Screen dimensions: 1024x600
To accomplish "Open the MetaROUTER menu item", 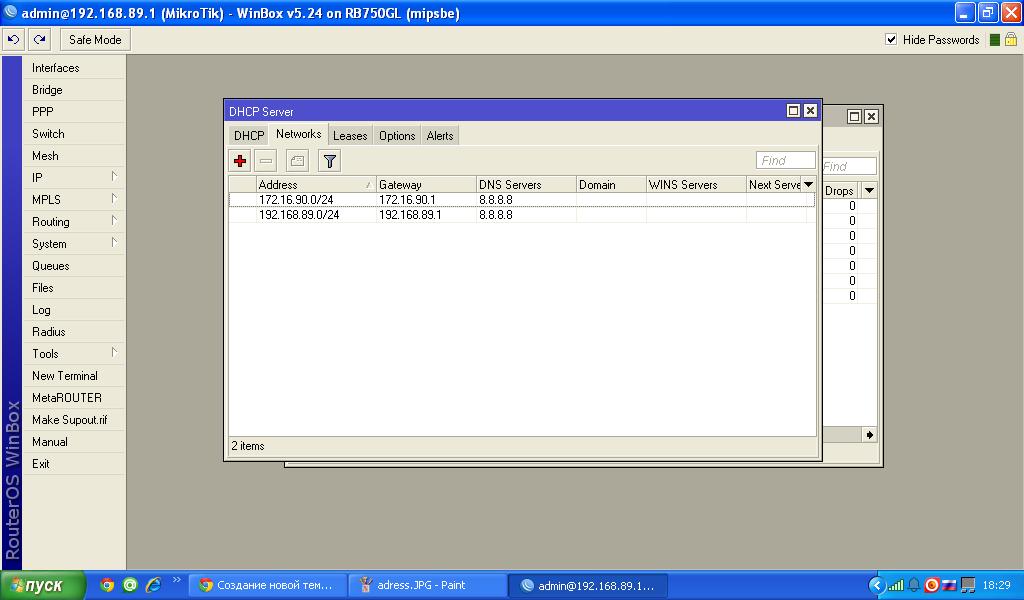I will click(74, 398).
